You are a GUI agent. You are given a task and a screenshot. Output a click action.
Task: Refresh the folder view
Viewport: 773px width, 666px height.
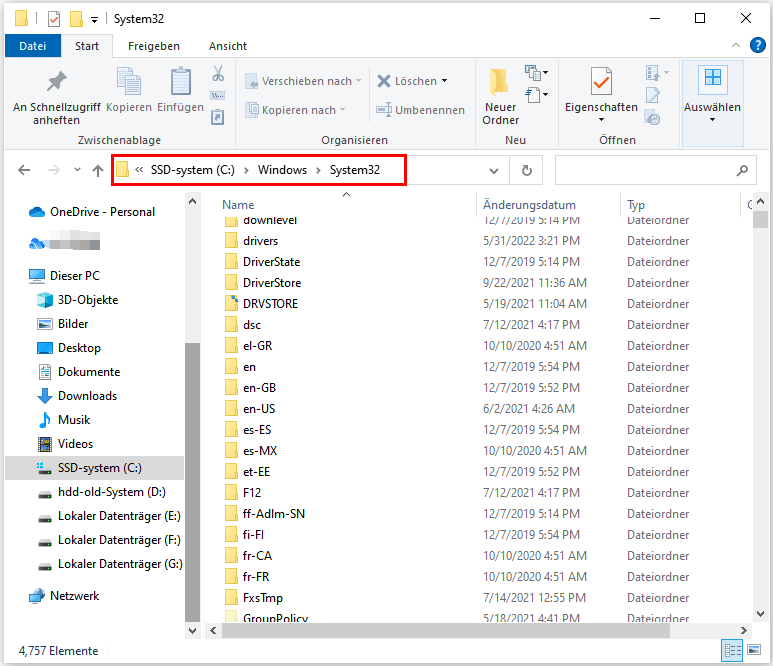click(527, 171)
